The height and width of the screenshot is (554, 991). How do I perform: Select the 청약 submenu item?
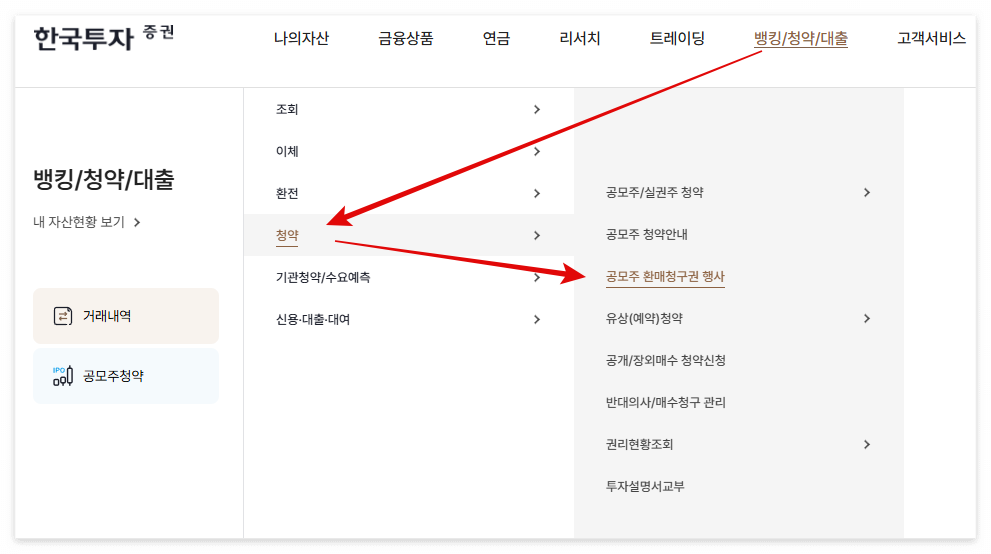pyautogui.click(x=287, y=236)
